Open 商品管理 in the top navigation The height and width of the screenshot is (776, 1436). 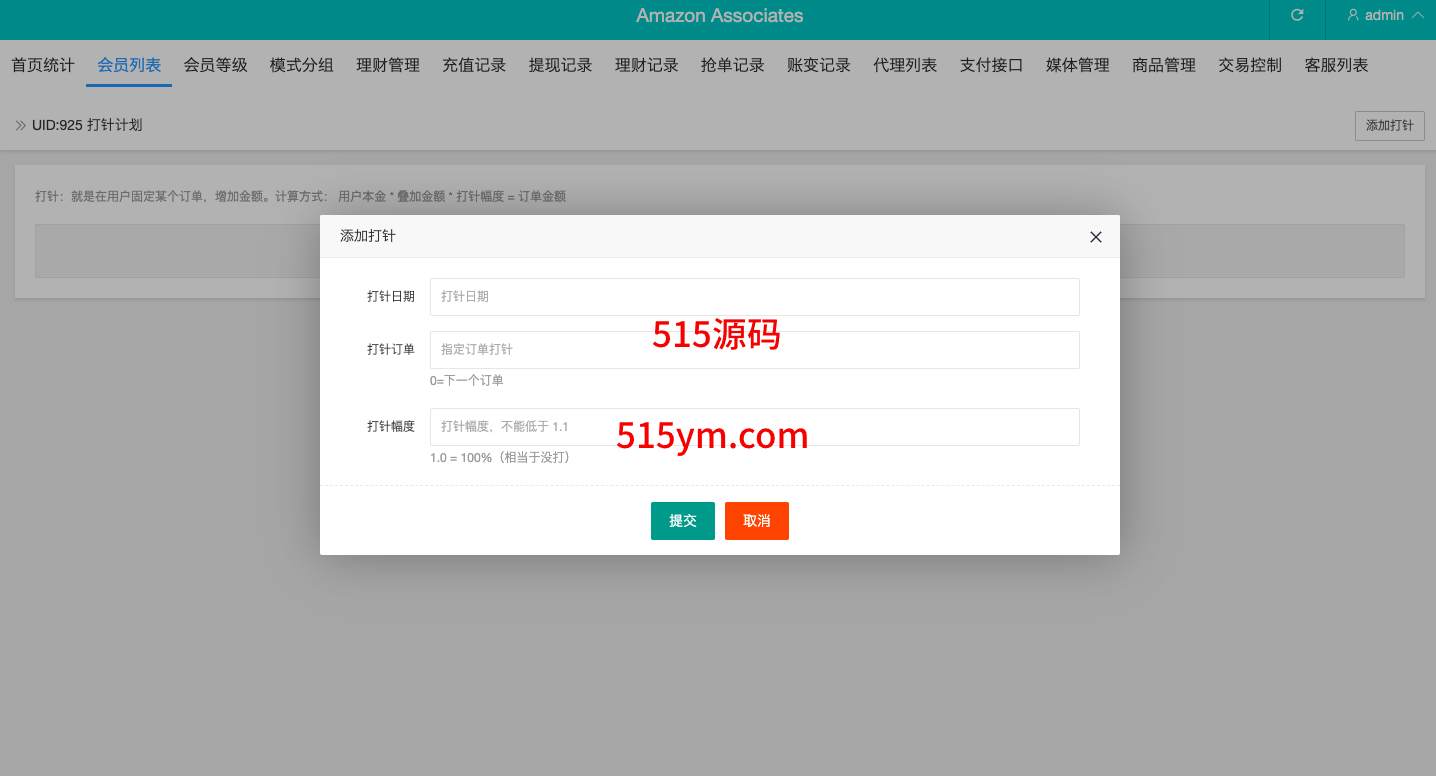(1164, 65)
